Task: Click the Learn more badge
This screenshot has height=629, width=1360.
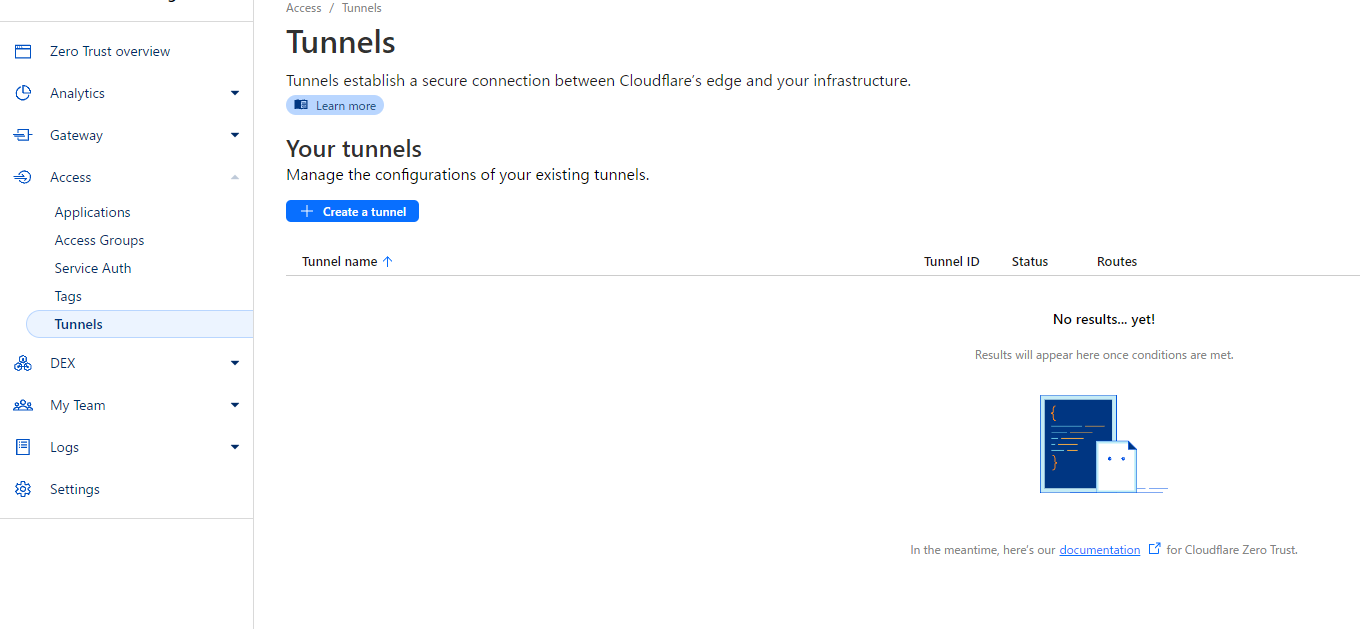Action: pos(335,105)
